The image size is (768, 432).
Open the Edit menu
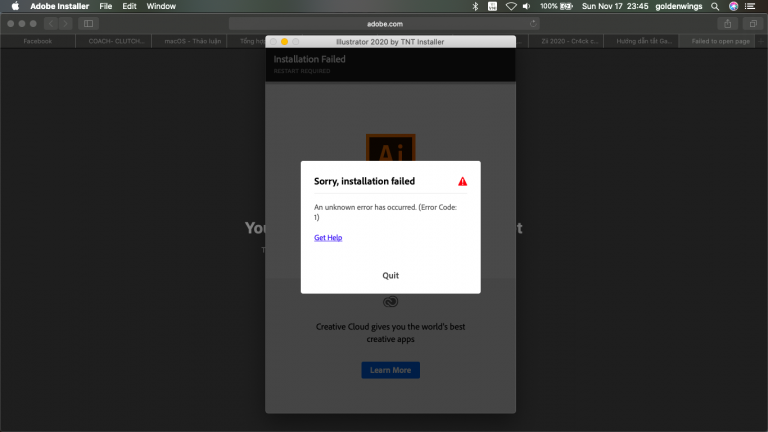point(129,6)
